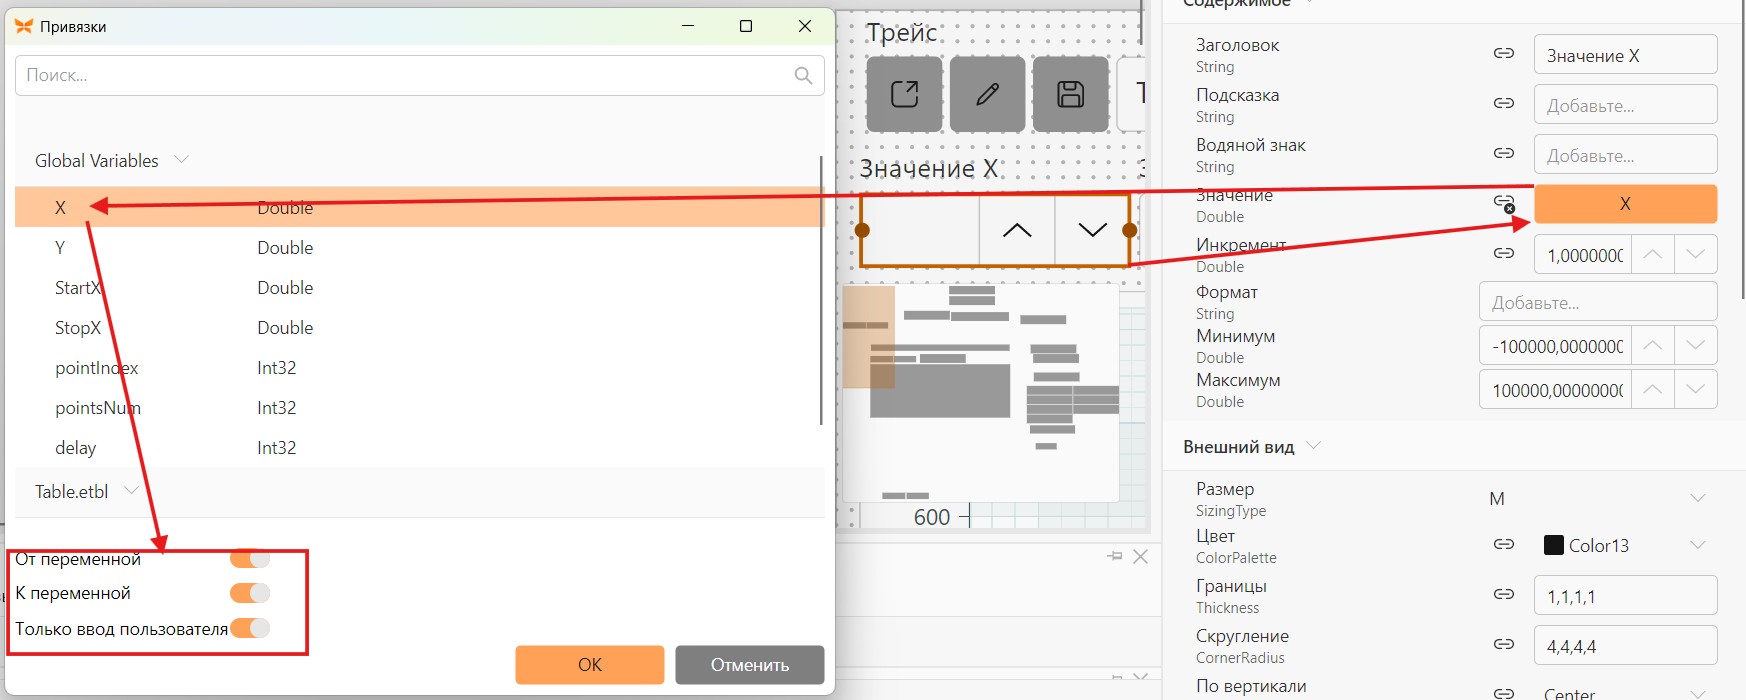Disable the К переменной switch

[x=250, y=593]
